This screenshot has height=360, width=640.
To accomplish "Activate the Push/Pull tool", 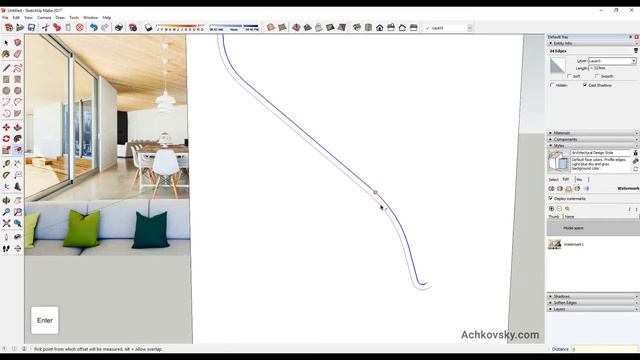I will [18, 127].
